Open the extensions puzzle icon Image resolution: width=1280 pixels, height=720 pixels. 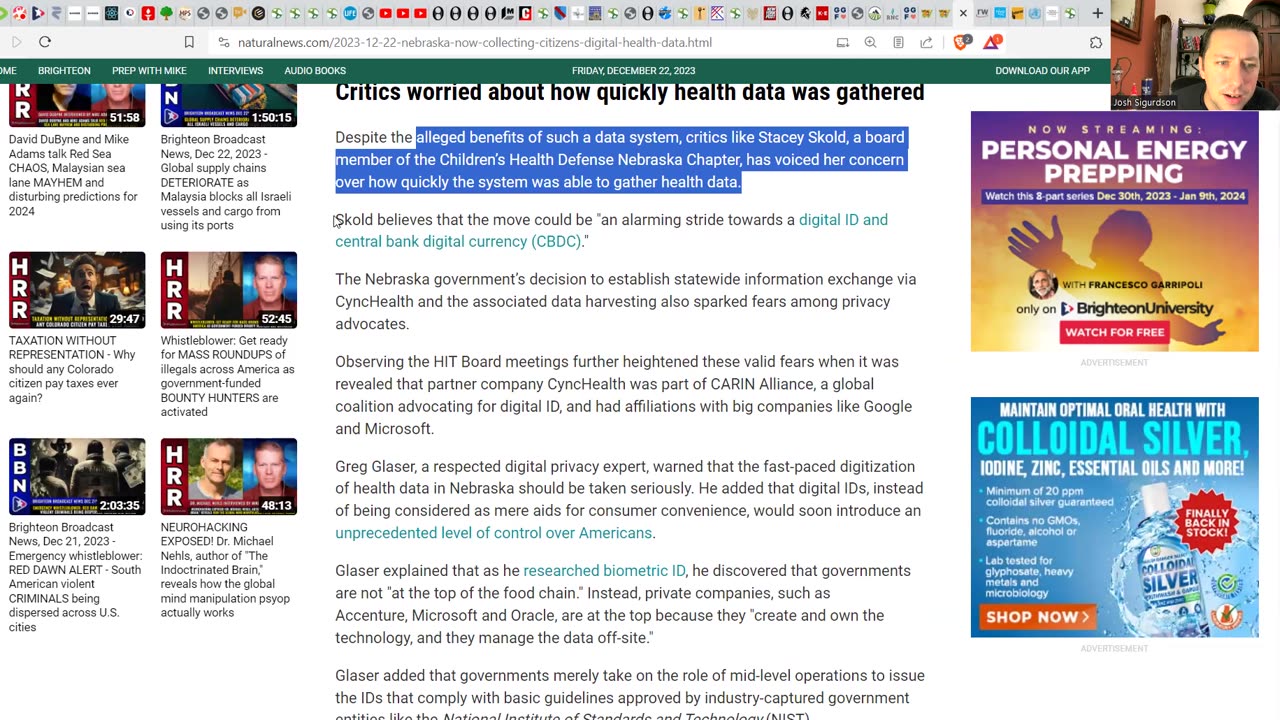click(x=1096, y=43)
